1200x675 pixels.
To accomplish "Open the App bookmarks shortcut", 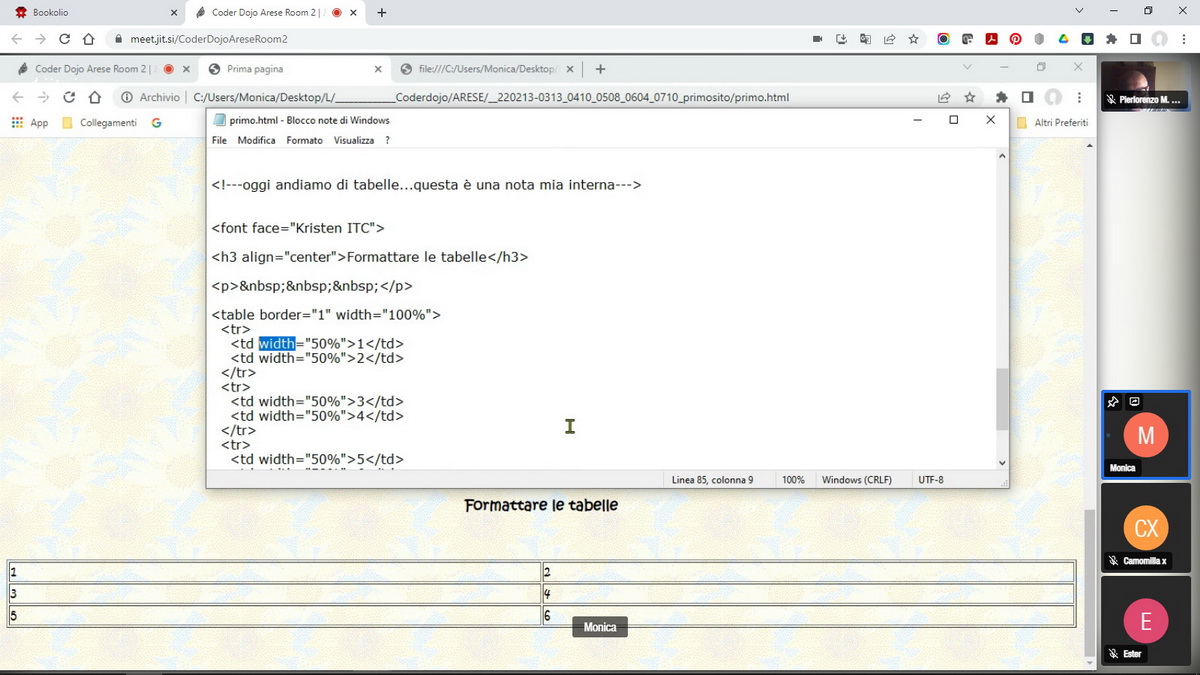I will point(30,122).
